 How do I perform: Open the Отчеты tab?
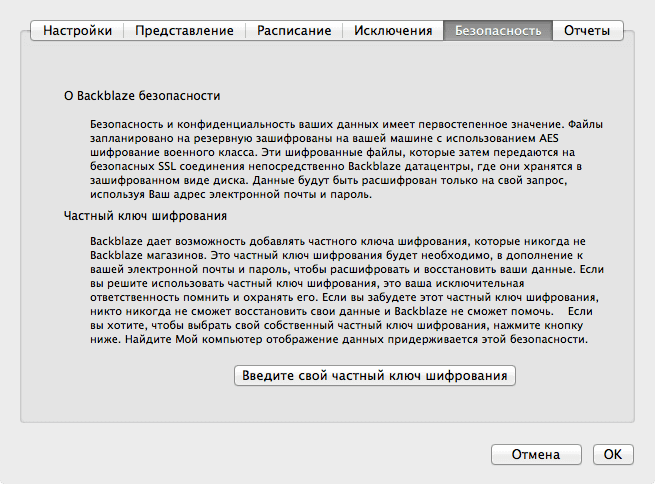tap(587, 30)
